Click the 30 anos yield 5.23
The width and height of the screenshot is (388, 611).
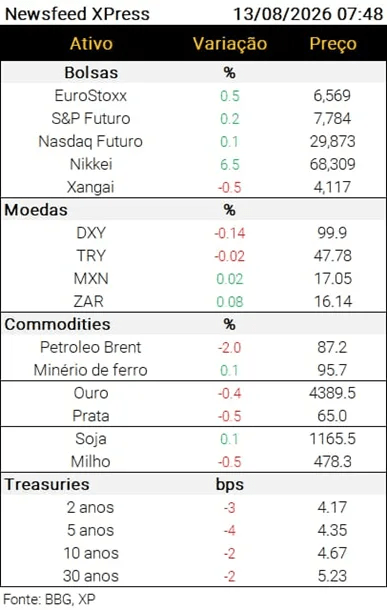coord(332,576)
